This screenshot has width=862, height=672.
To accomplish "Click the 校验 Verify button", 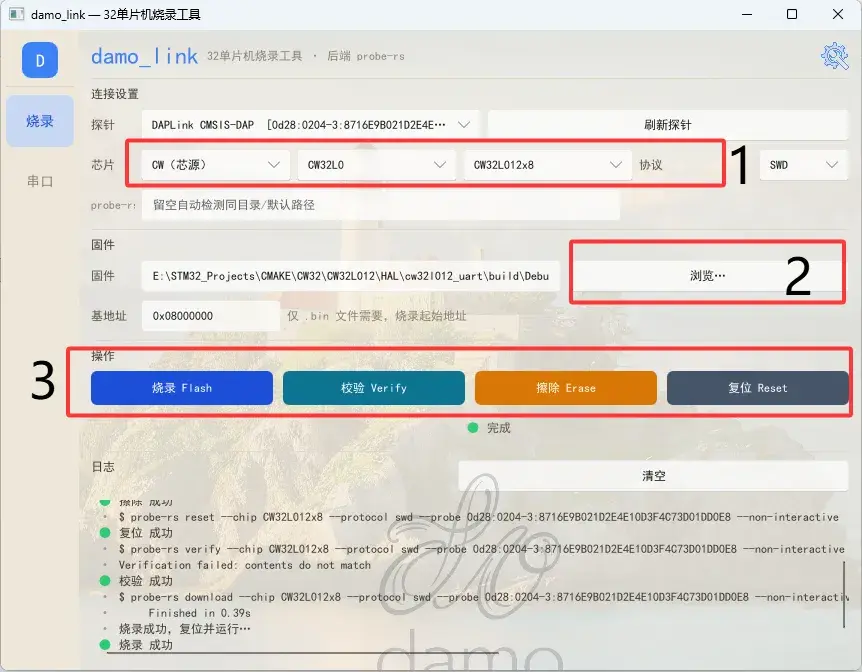I will (374, 388).
